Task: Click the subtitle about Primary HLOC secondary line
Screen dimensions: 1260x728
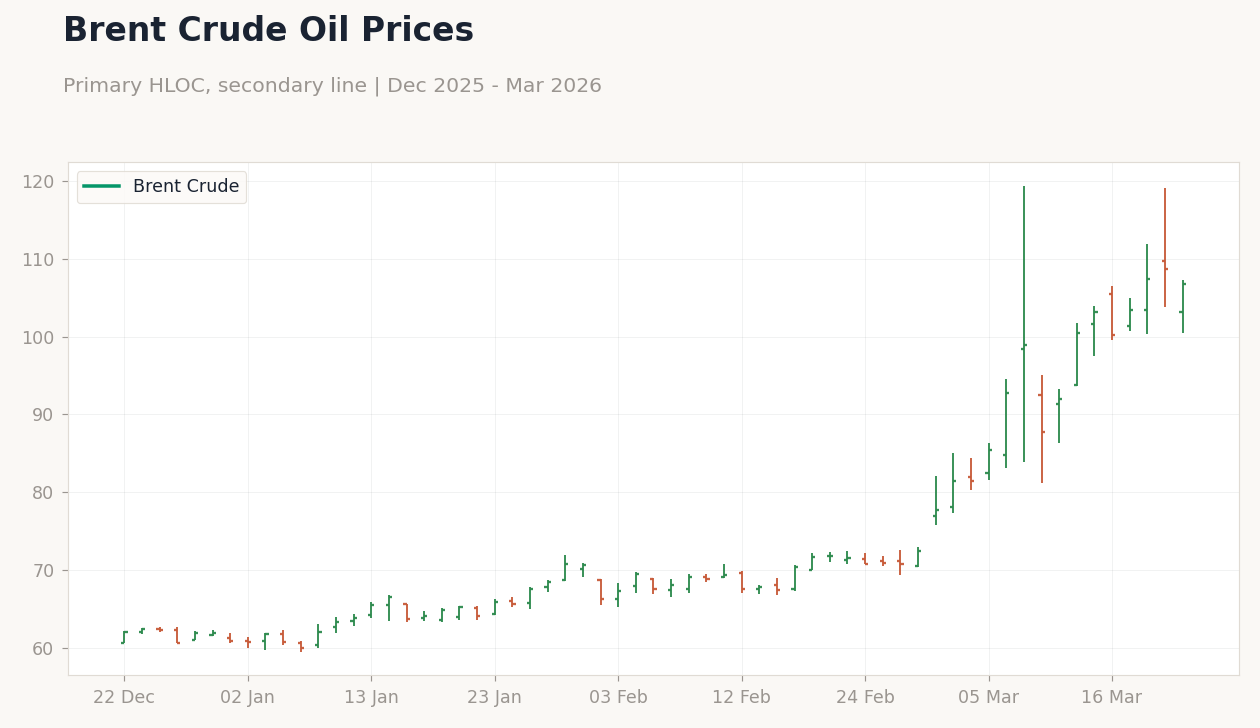Action: [x=332, y=86]
